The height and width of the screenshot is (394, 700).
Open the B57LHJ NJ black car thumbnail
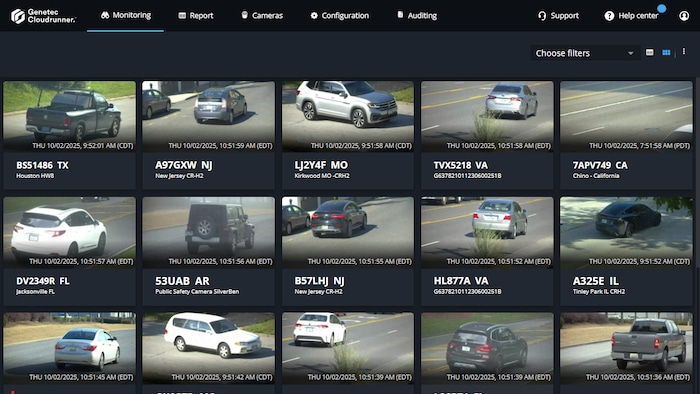(x=348, y=232)
